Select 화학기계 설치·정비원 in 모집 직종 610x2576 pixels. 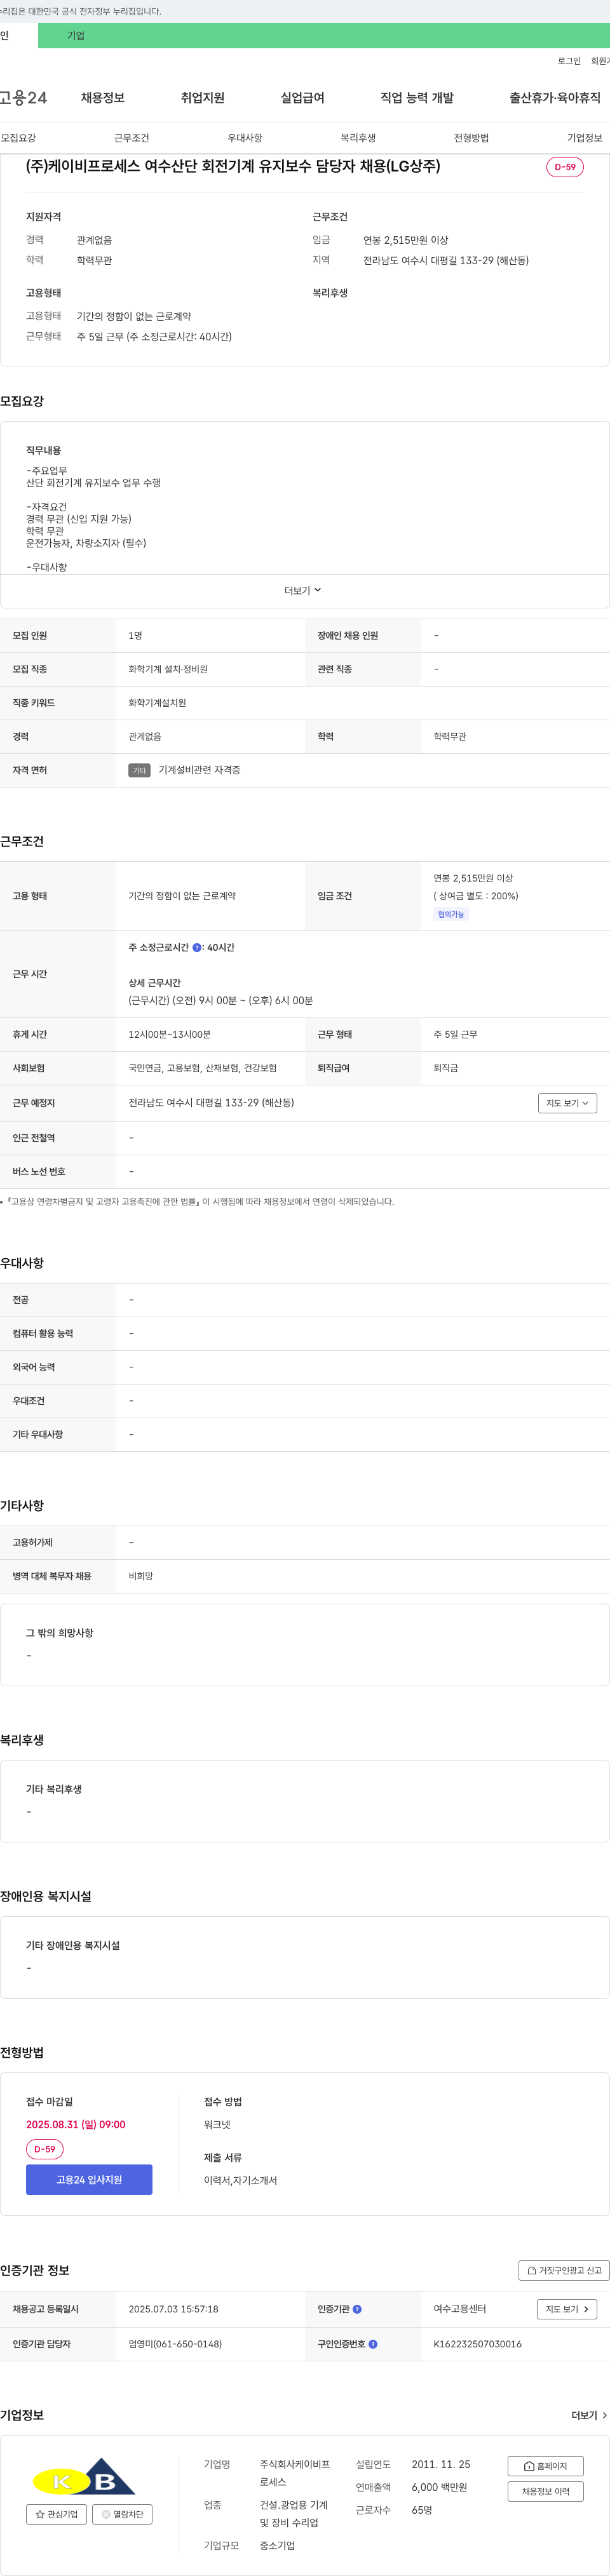[168, 669]
